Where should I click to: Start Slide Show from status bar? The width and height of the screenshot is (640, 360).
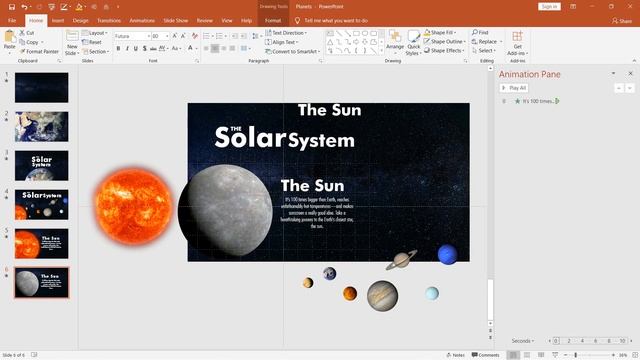point(555,355)
